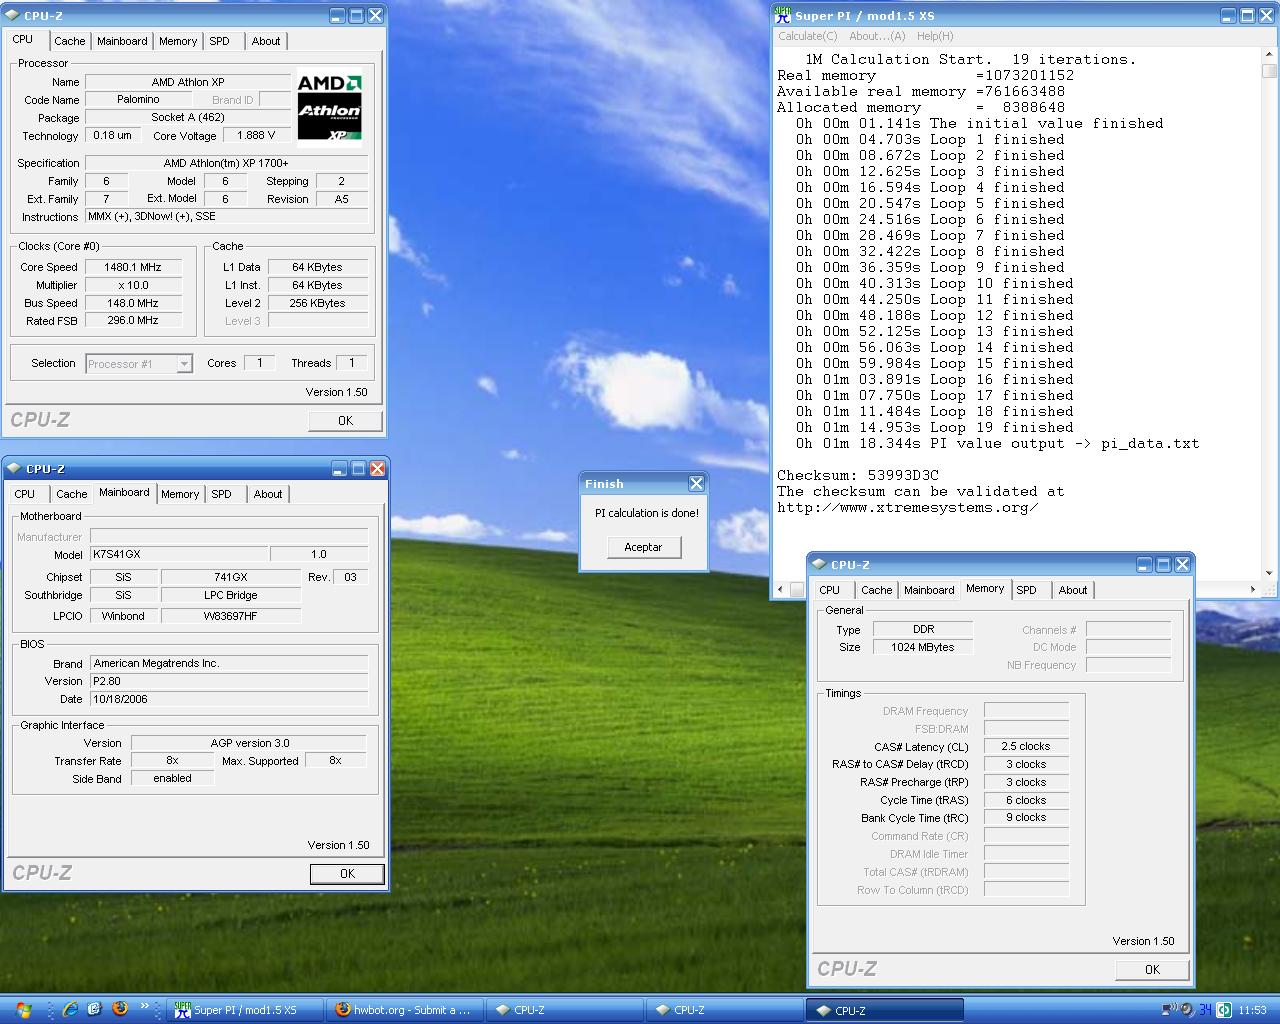Select About tab in top-left CPU-Z window

coord(266,41)
